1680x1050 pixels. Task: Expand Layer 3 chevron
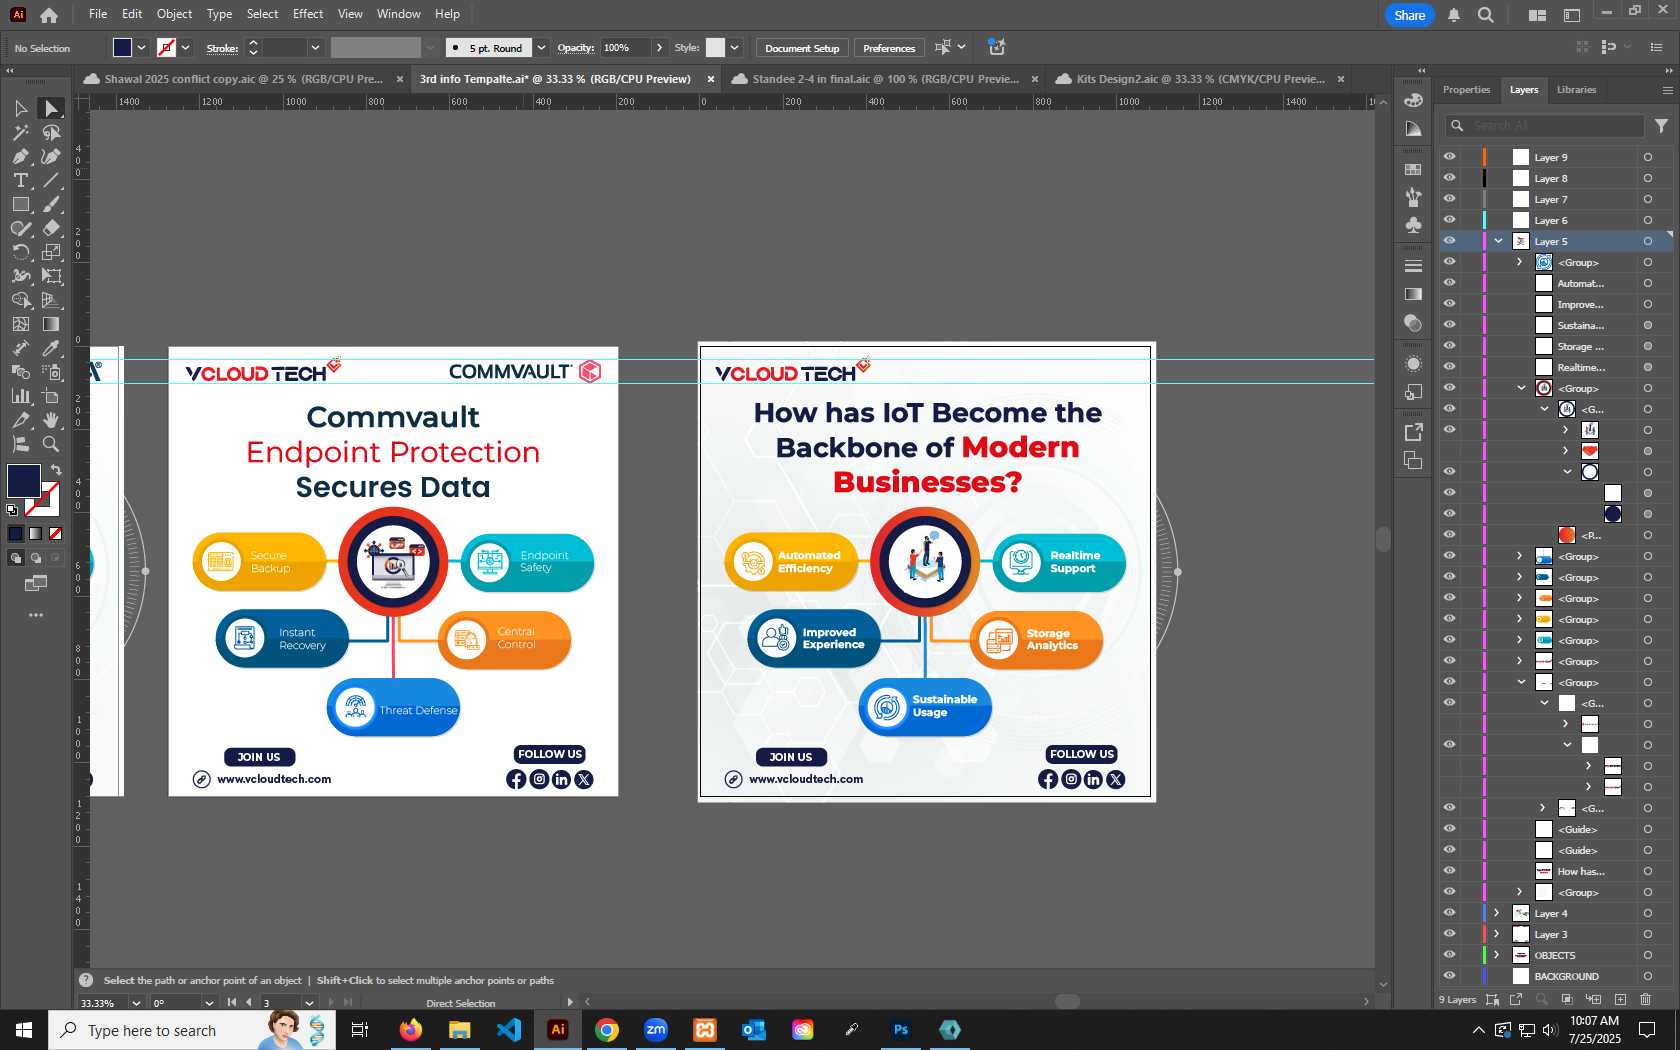(x=1497, y=934)
